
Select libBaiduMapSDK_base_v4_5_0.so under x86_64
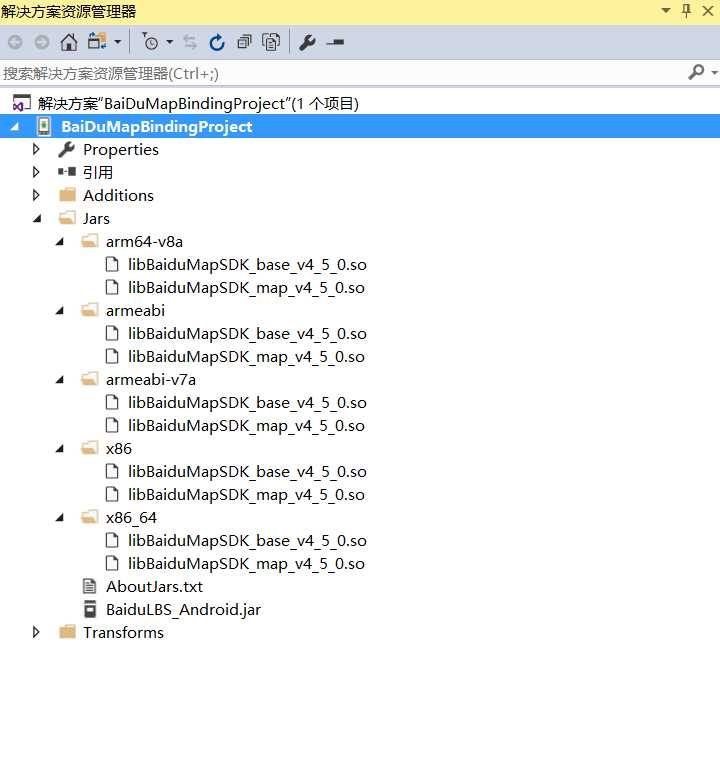[x=247, y=541]
